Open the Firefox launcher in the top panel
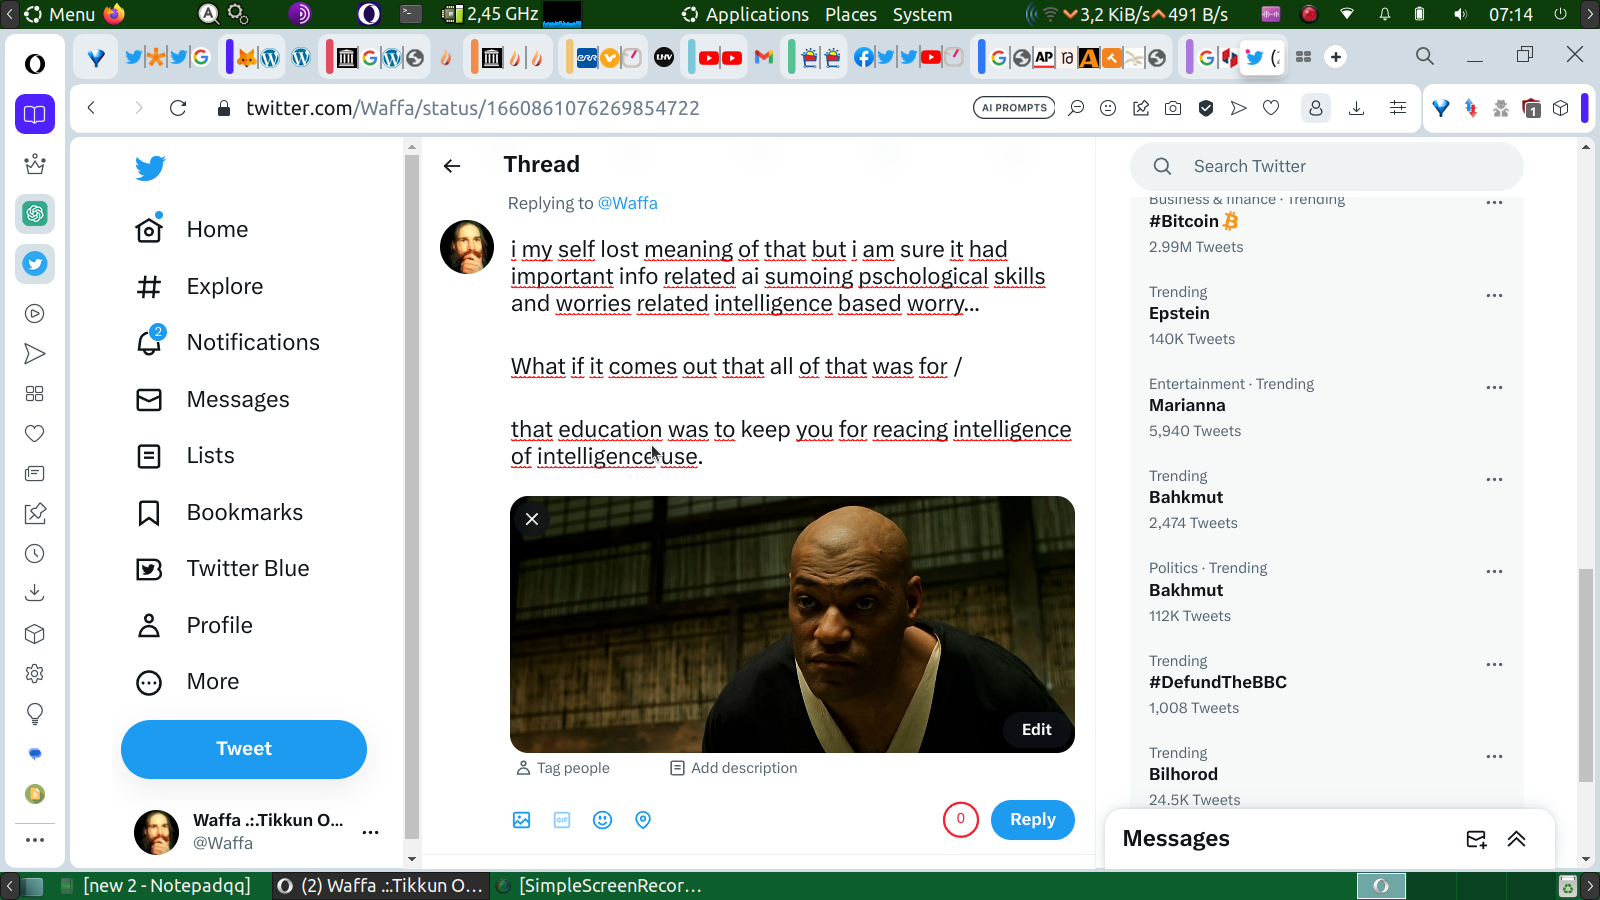This screenshot has width=1600, height=900. click(114, 14)
